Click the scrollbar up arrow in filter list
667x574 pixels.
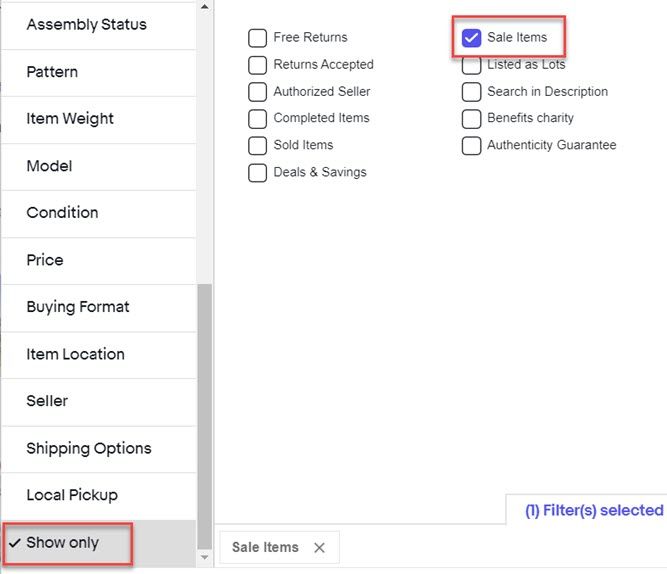(x=205, y=7)
